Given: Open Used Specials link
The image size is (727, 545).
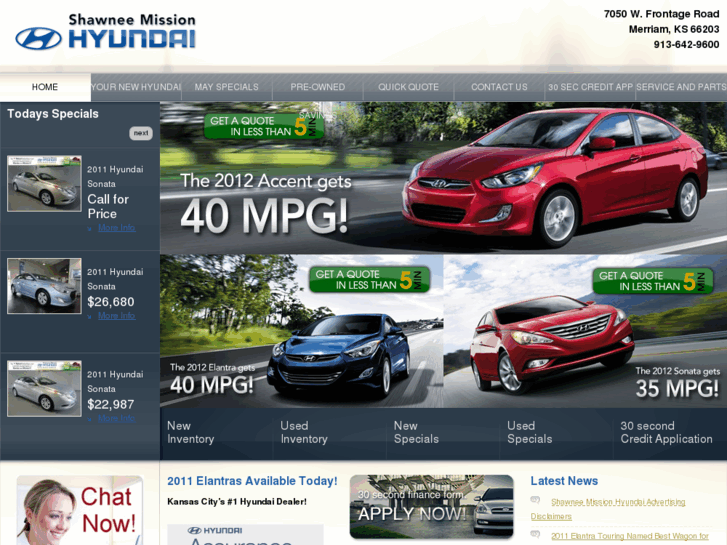Looking at the screenshot, I should coord(529,432).
